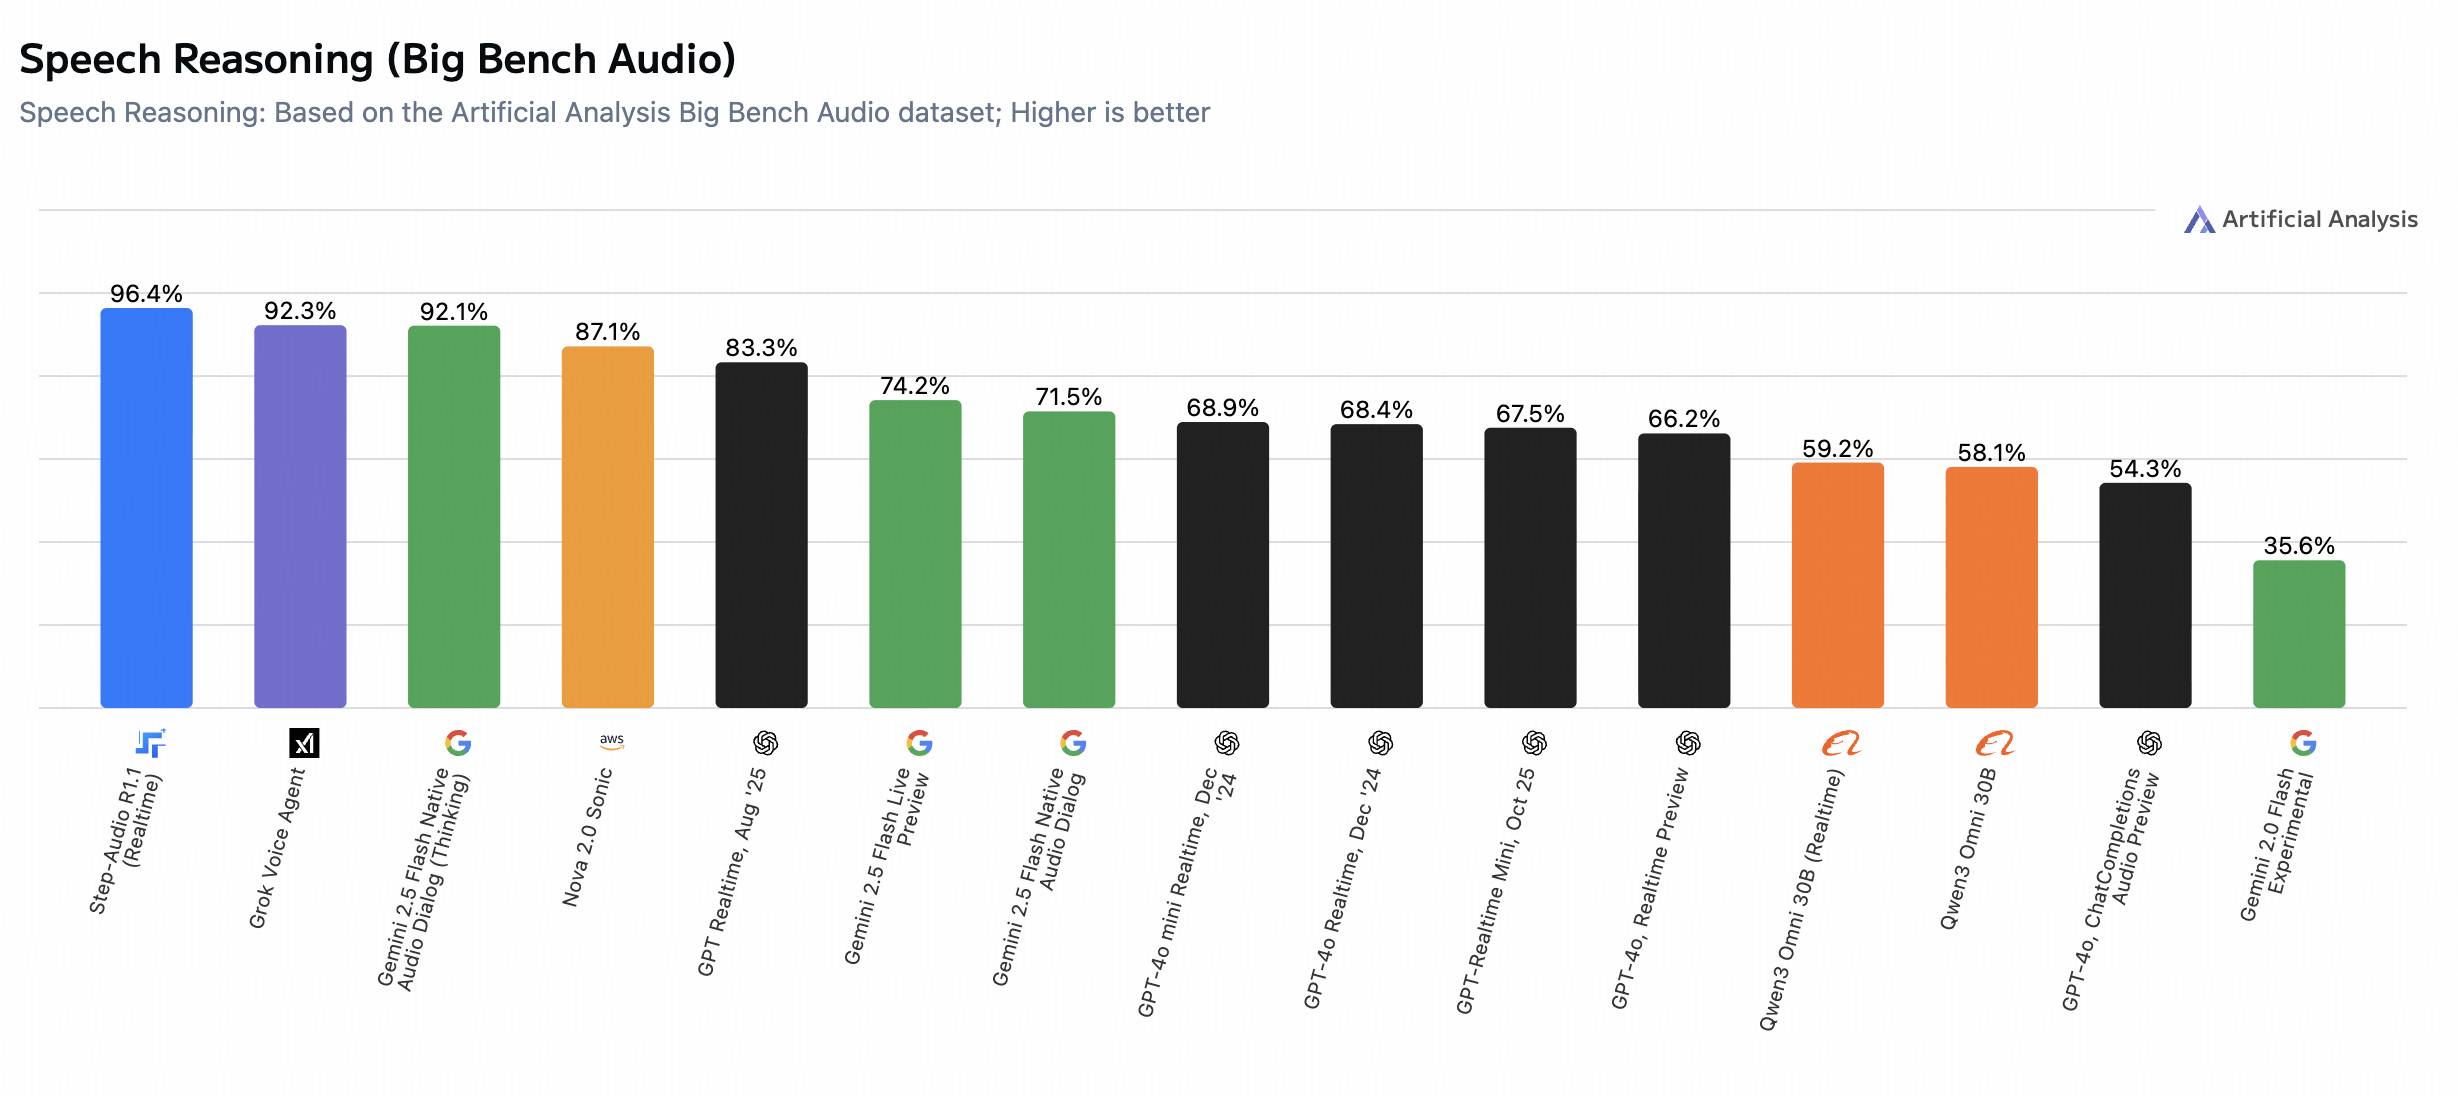Click the xAI logo under Grok bar

point(304,743)
